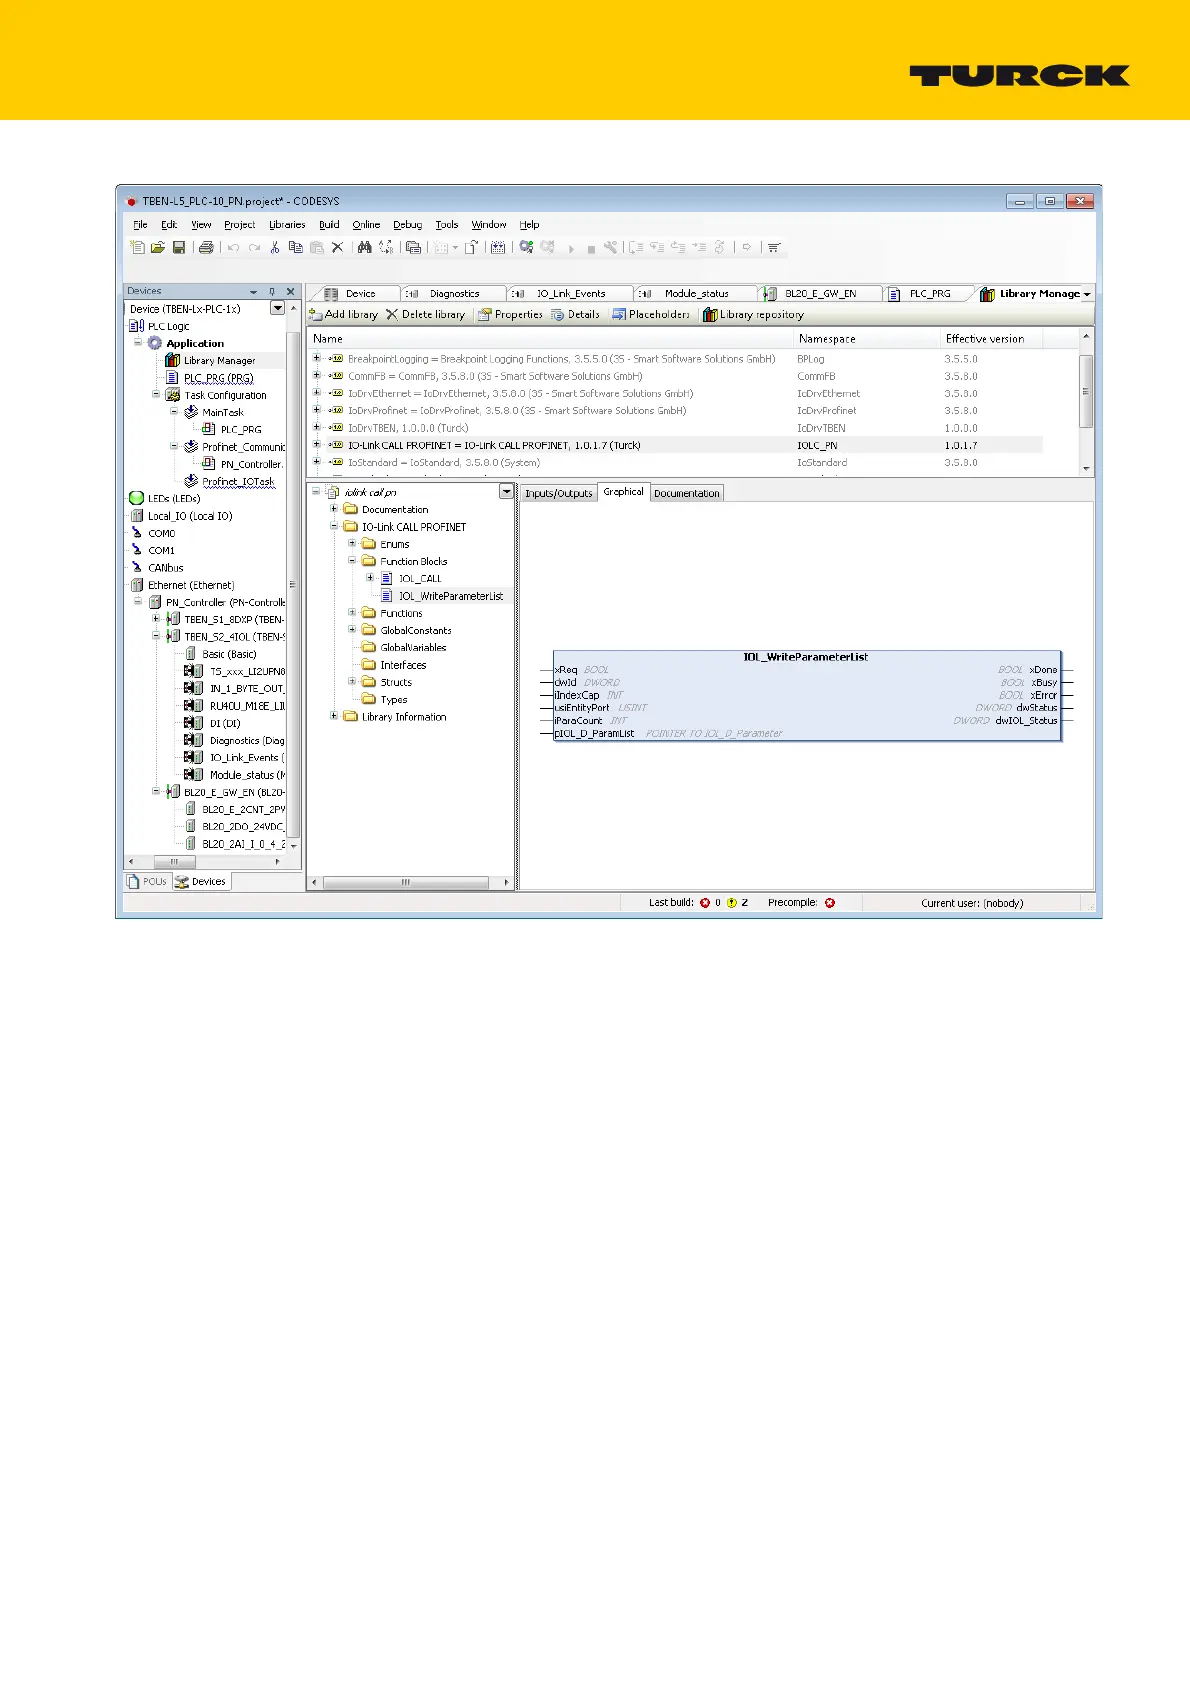Open the File menu

pos(140,224)
